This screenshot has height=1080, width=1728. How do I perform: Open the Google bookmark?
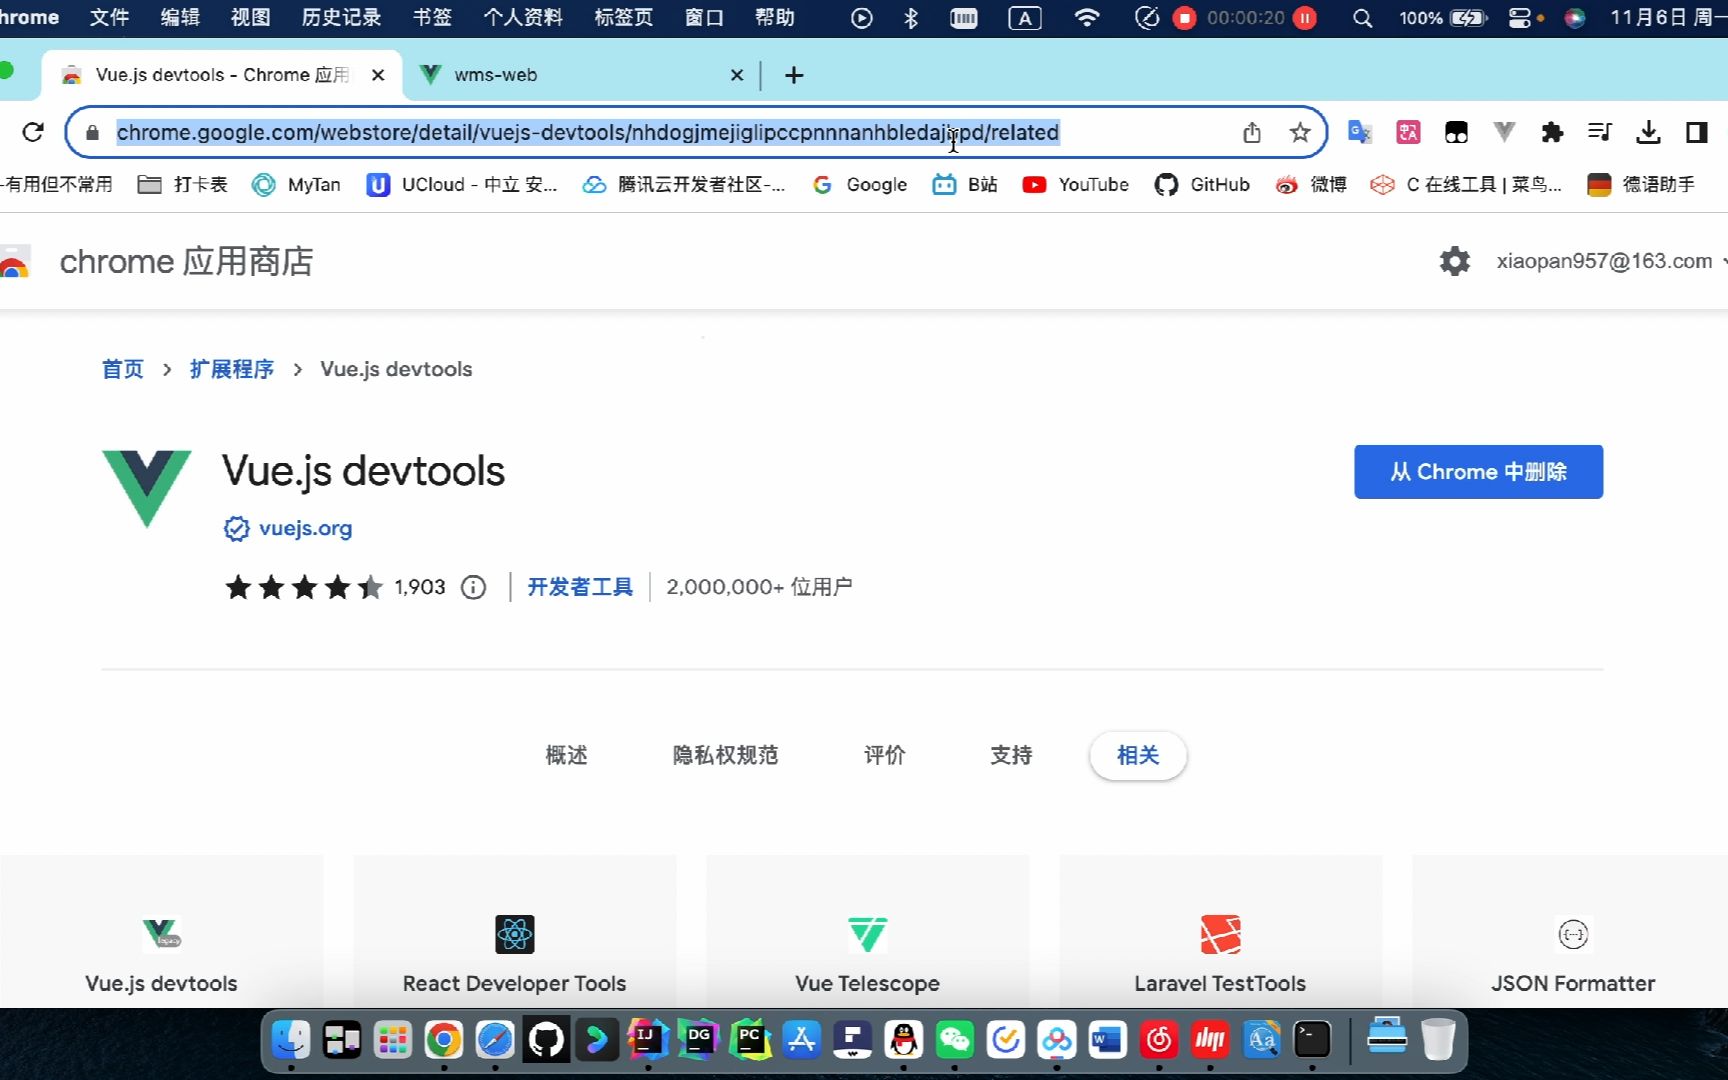[x=860, y=185]
